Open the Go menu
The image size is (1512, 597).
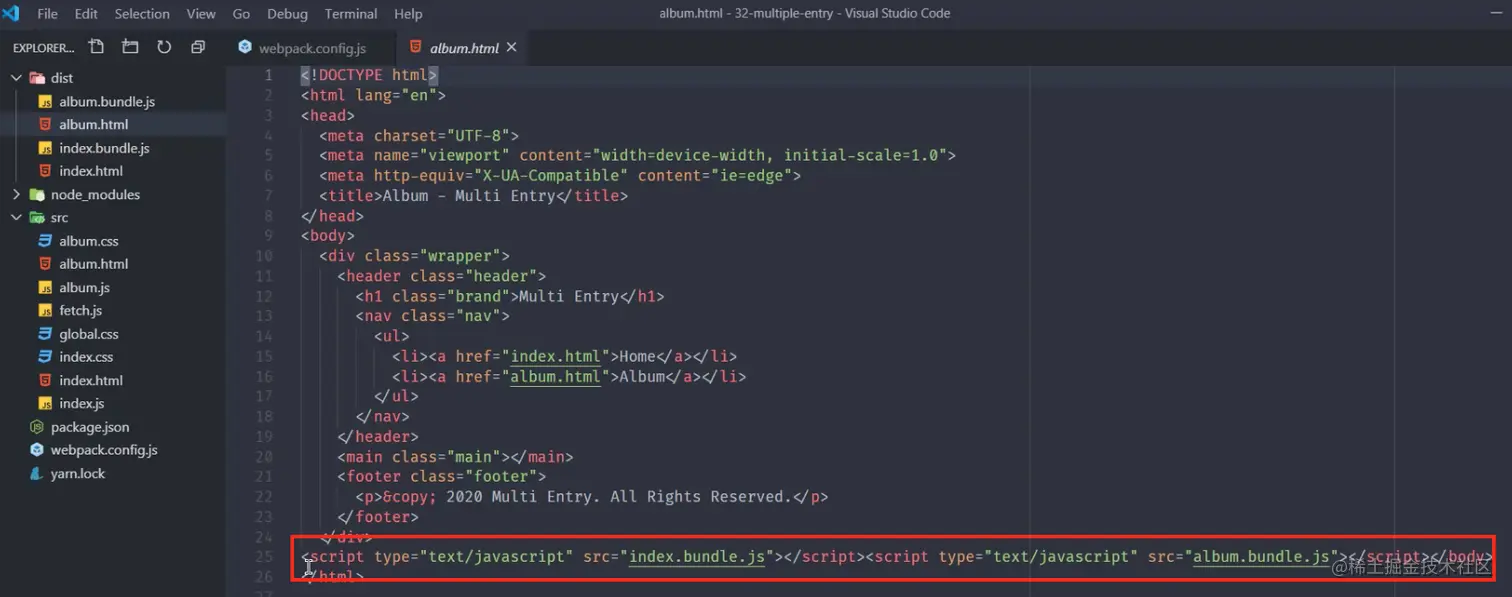(241, 14)
